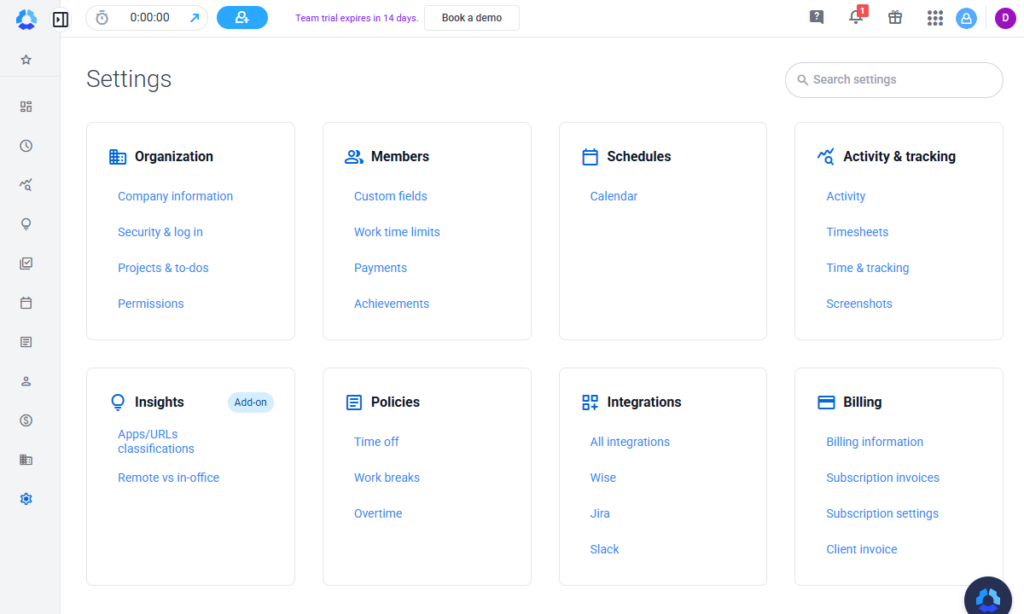This screenshot has width=1024, height=614.
Task: Open Subscription invoices link
Action: click(x=882, y=477)
